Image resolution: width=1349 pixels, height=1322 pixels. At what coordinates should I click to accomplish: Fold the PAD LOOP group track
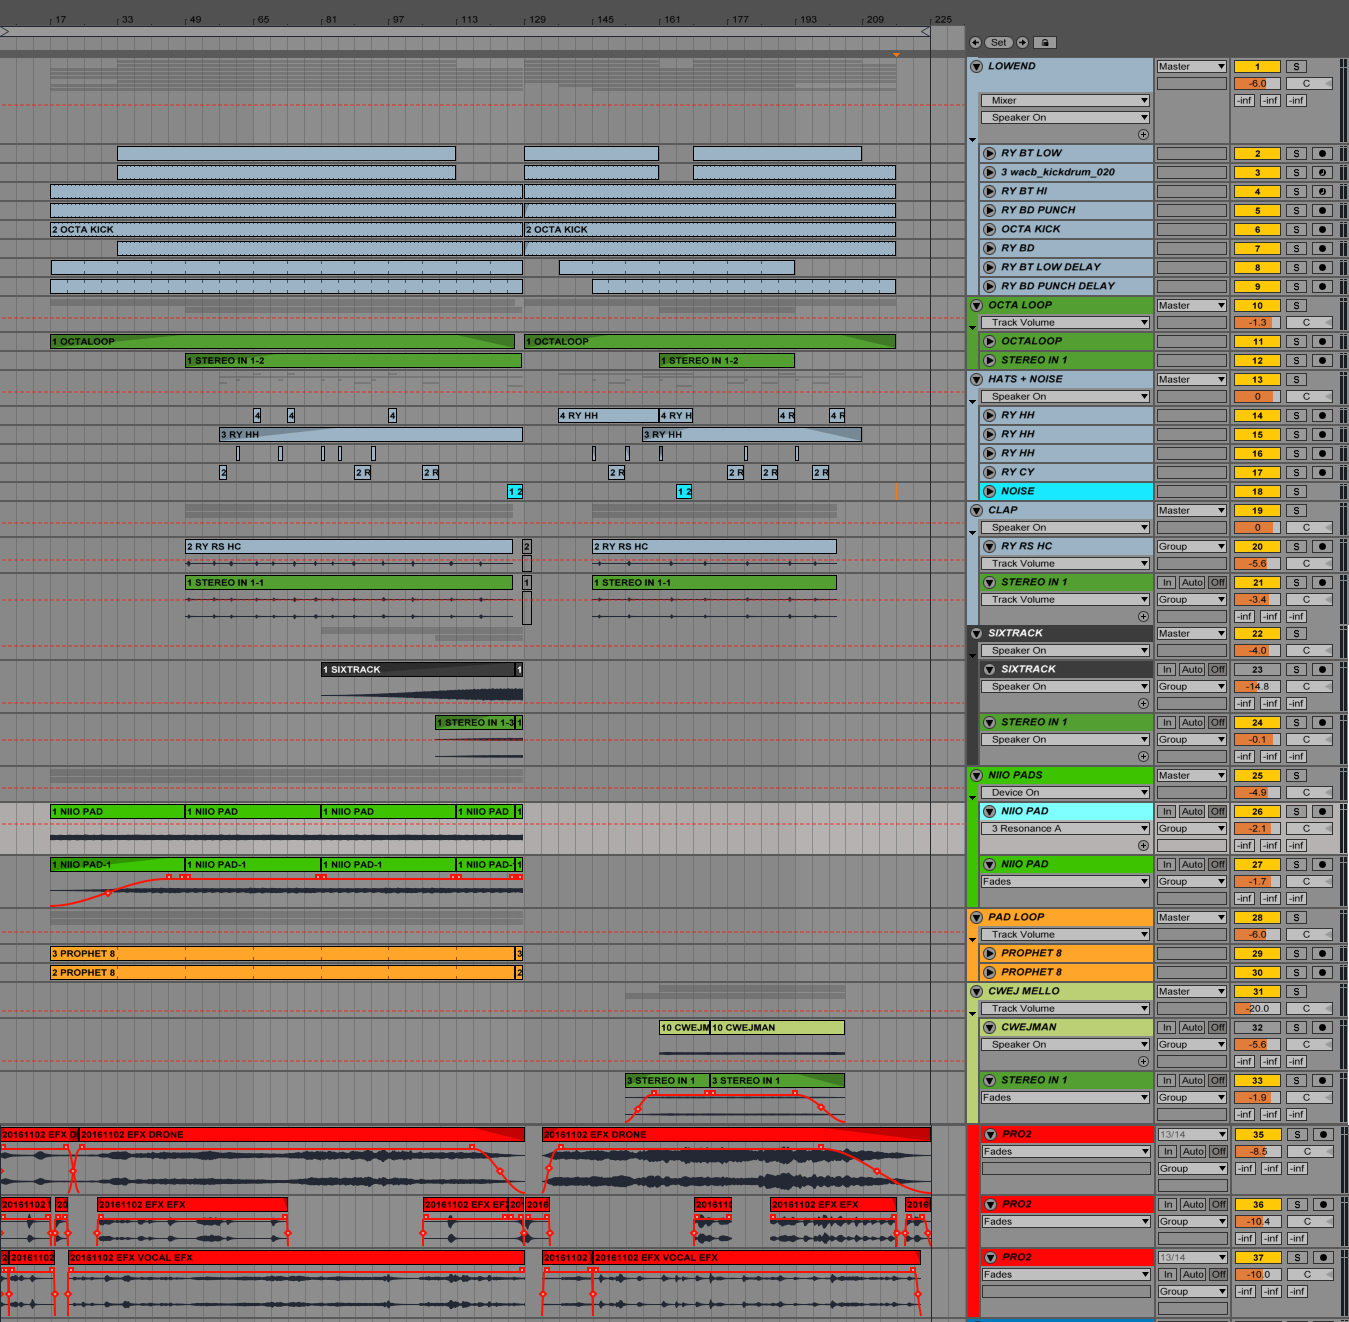(976, 918)
